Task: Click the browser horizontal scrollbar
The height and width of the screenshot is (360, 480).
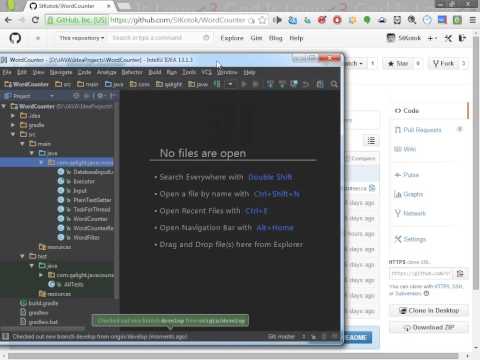Action: click(233, 356)
